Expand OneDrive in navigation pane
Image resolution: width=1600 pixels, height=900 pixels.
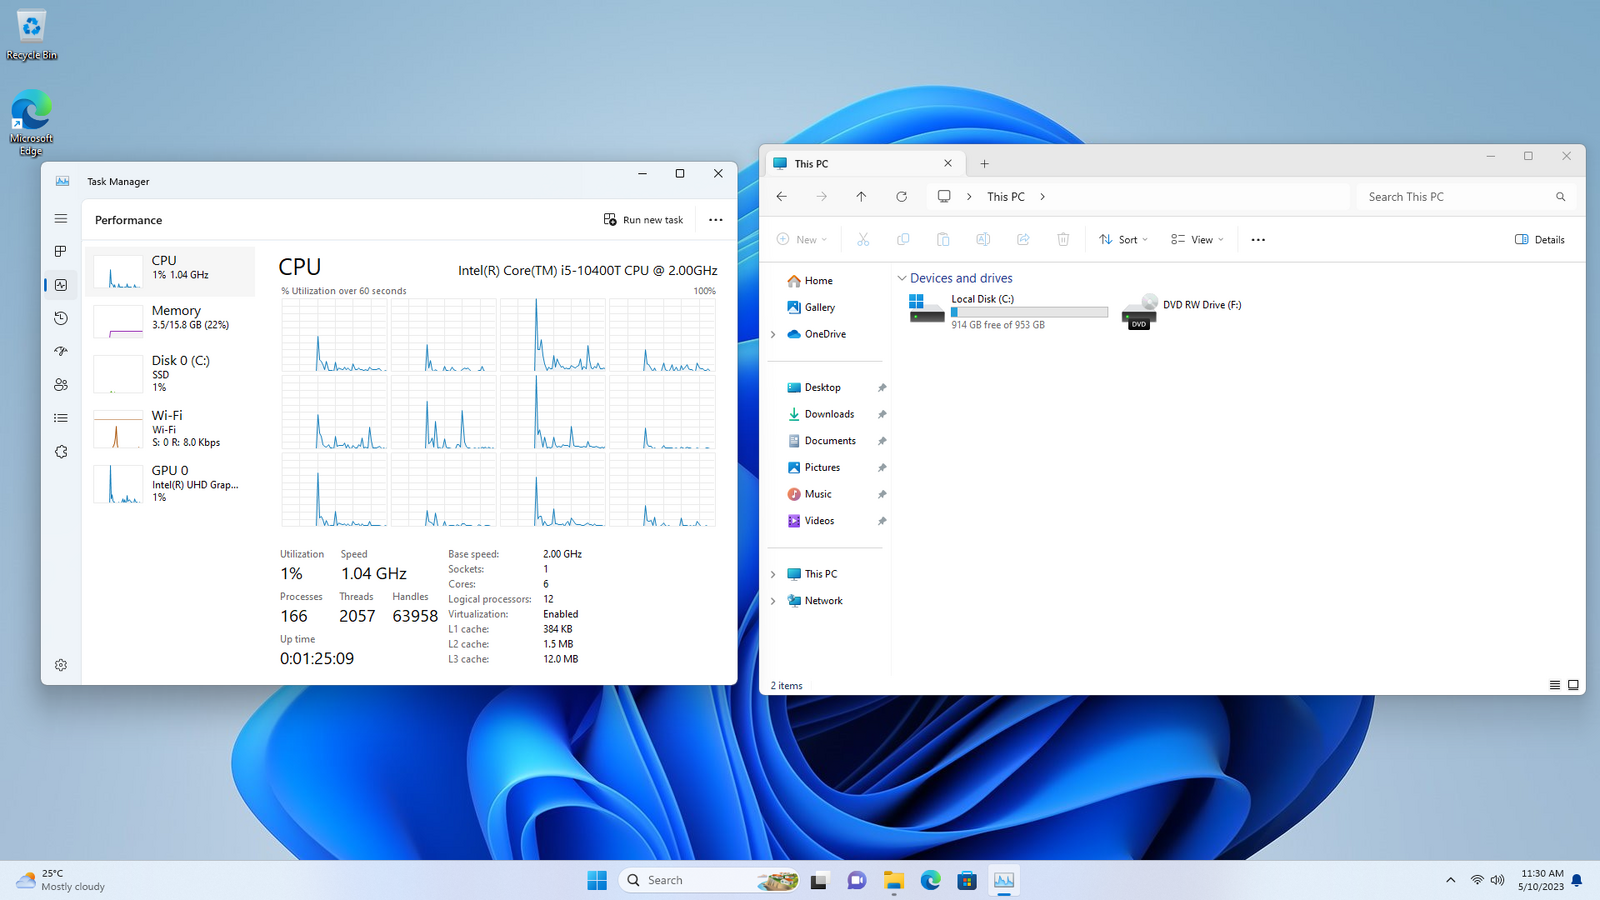[773, 335]
